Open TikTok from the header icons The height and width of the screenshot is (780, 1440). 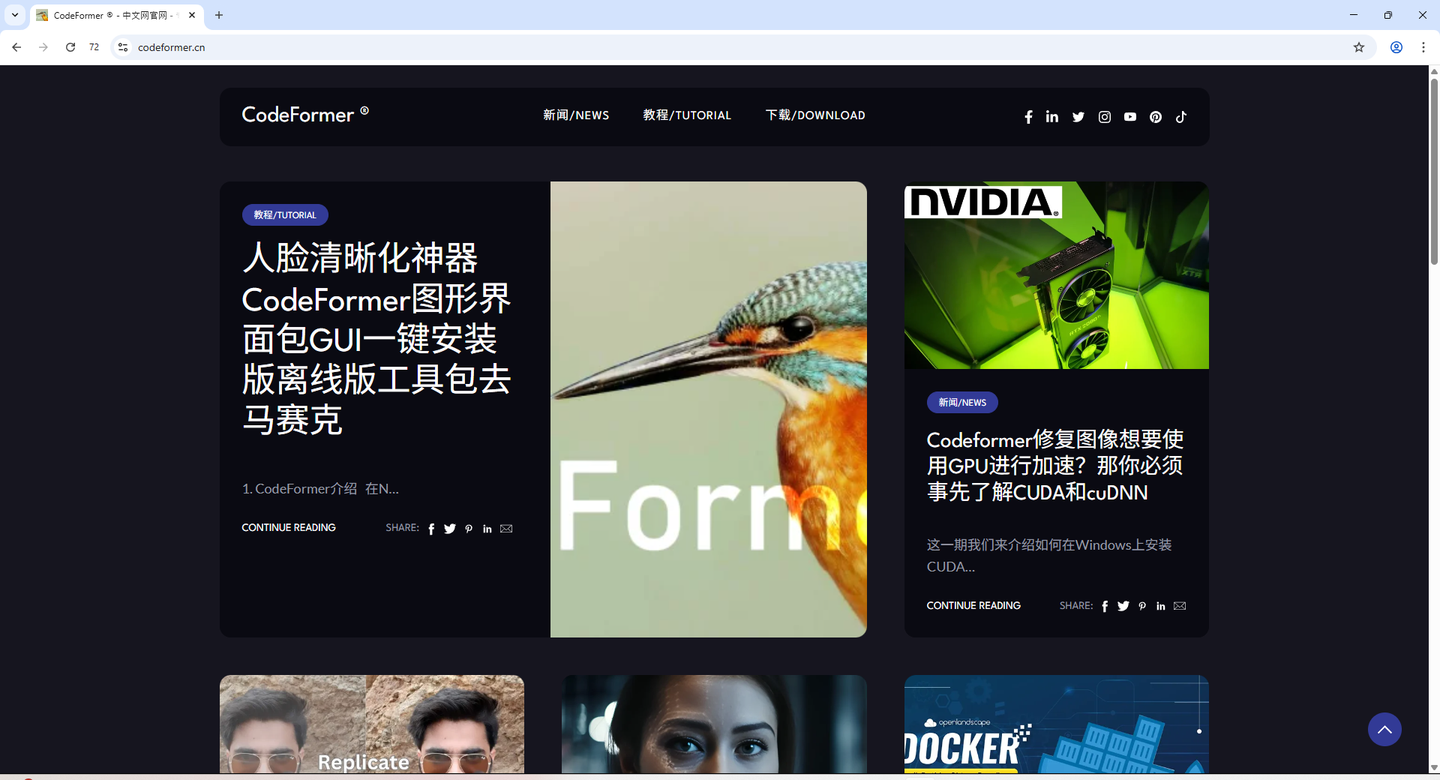click(x=1181, y=117)
